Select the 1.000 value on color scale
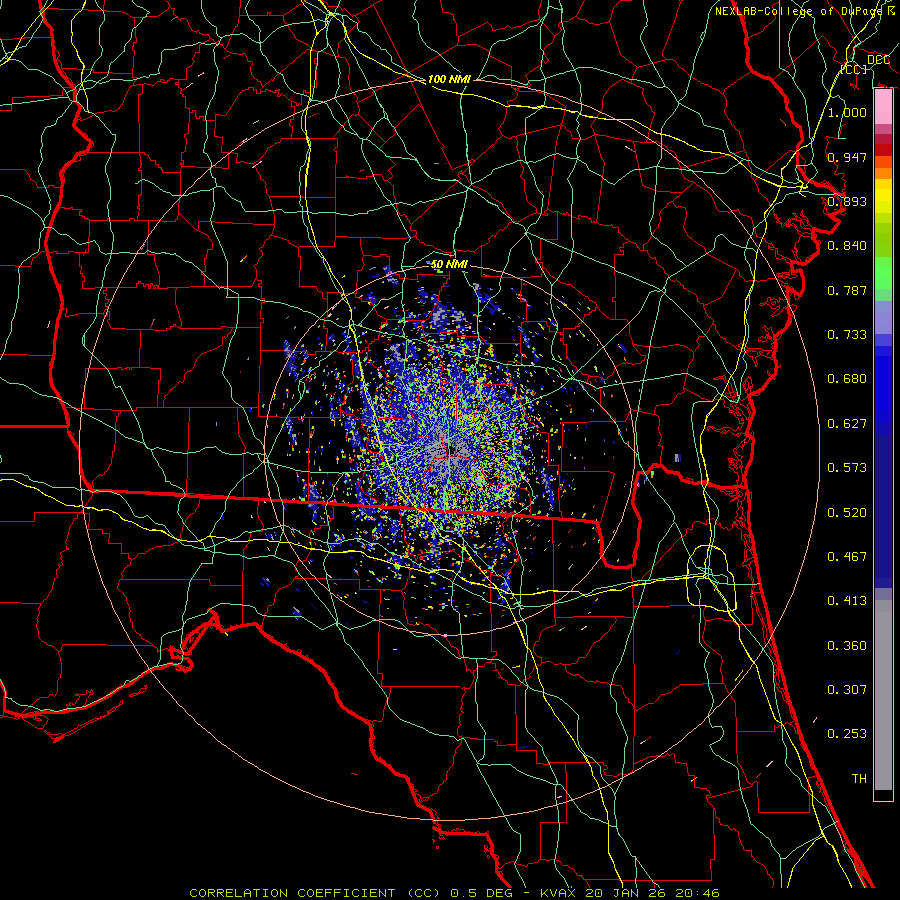This screenshot has height=900, width=900. [x=847, y=112]
